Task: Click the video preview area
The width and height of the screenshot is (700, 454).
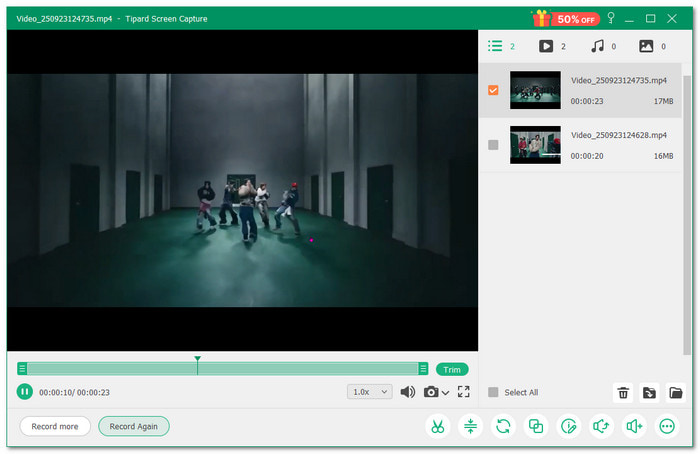Action: tap(242, 190)
